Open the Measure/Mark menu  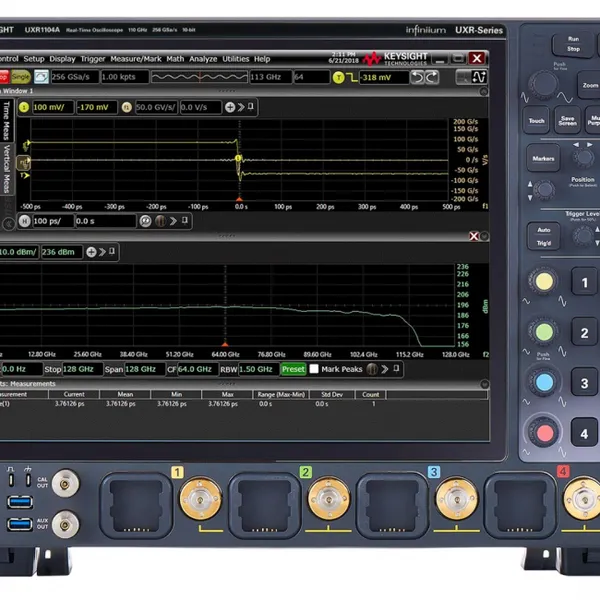point(136,59)
